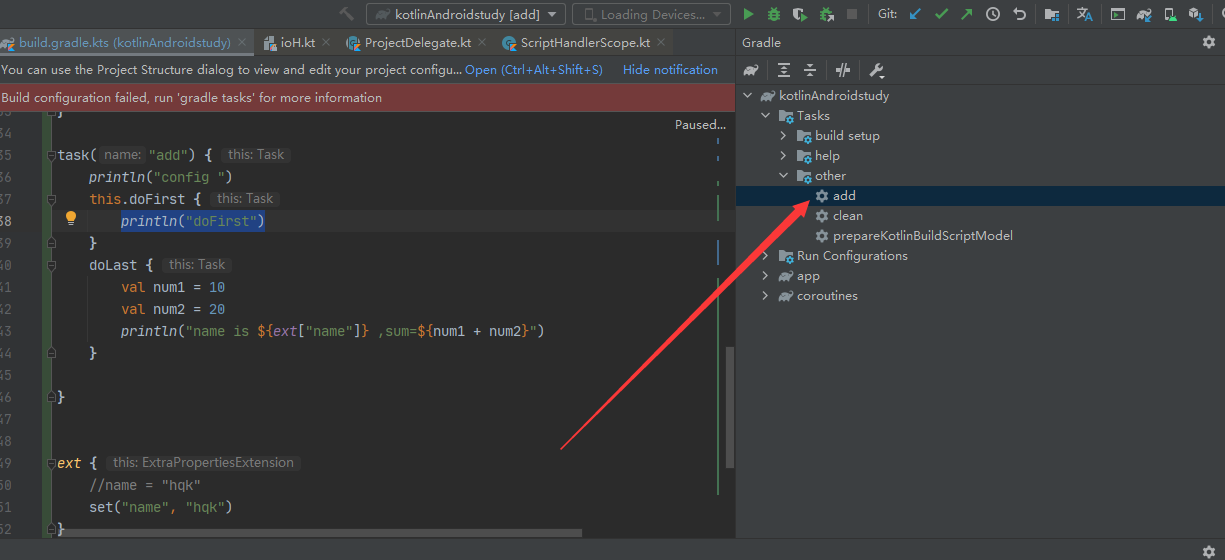Toggle Offline Mode in Gradle panel
This screenshot has height=560, width=1225.
pos(843,70)
